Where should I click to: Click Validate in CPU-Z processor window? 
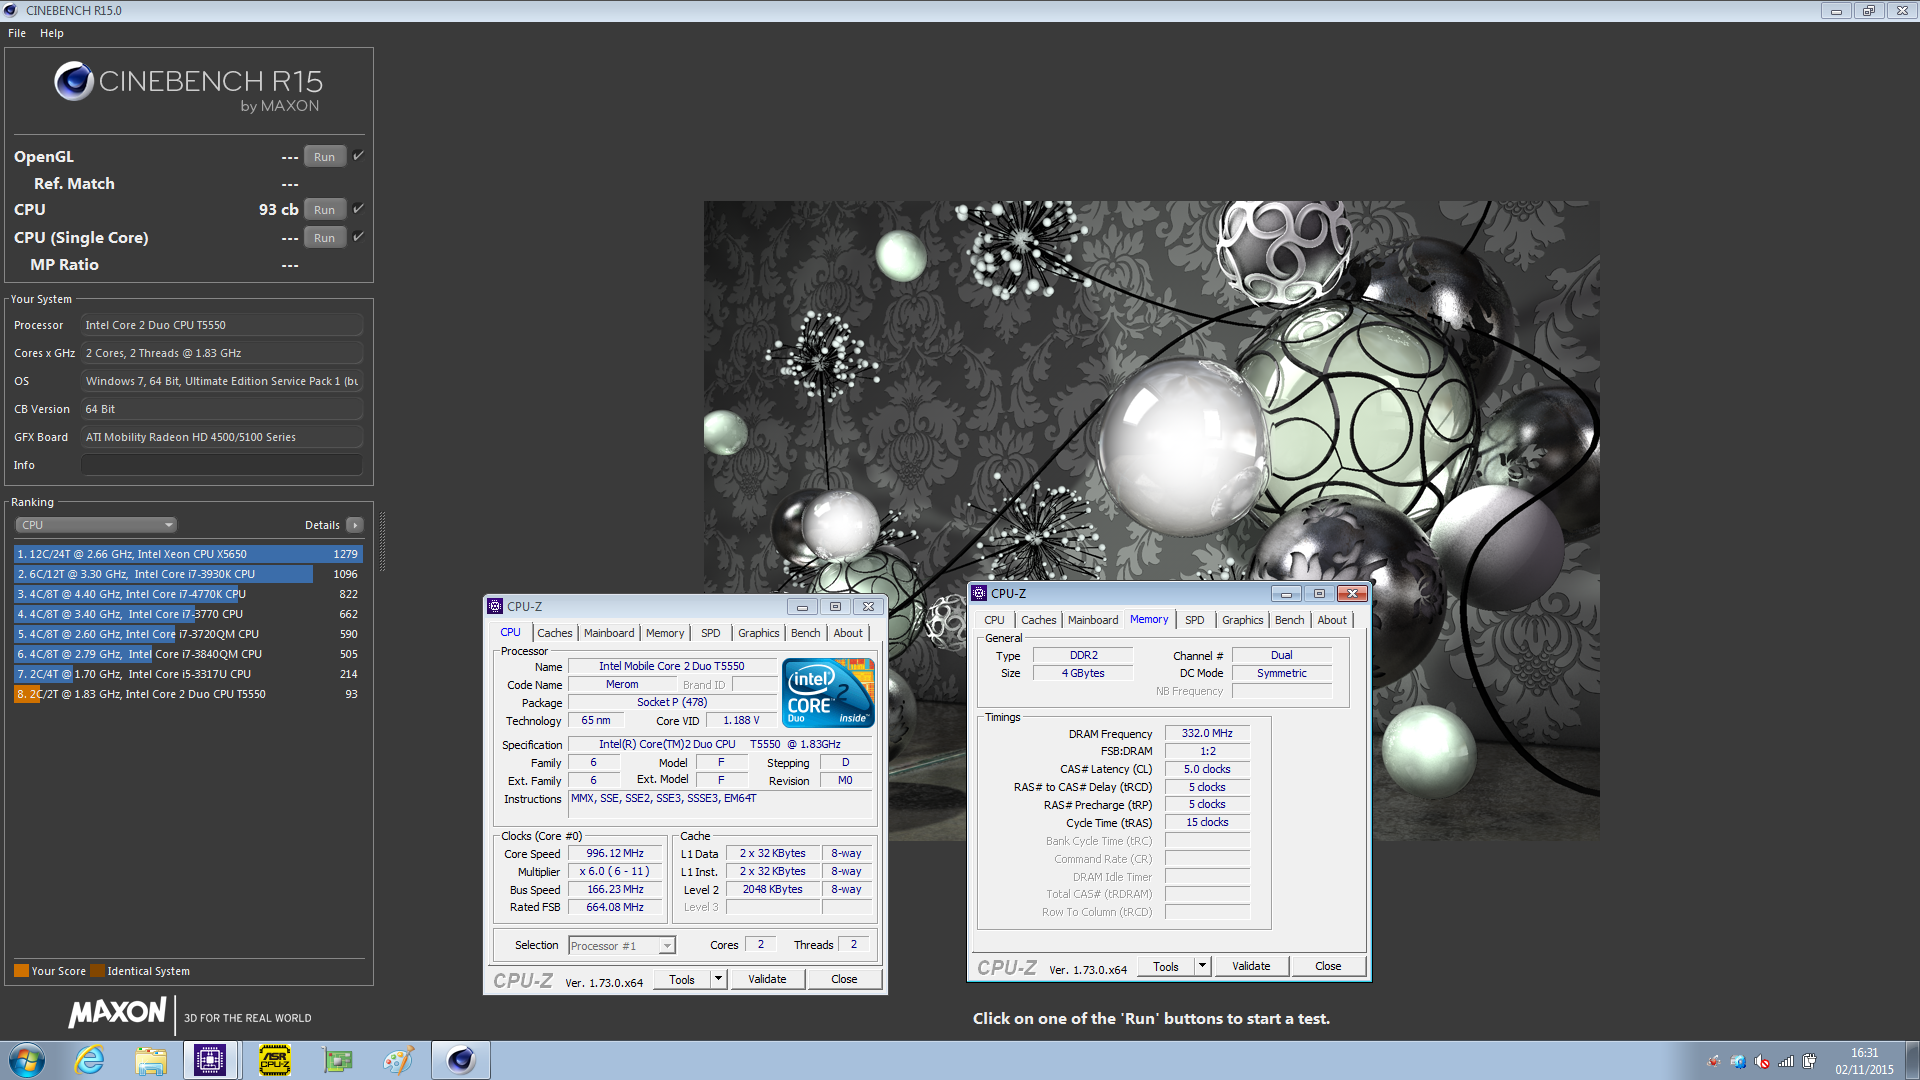coord(767,979)
